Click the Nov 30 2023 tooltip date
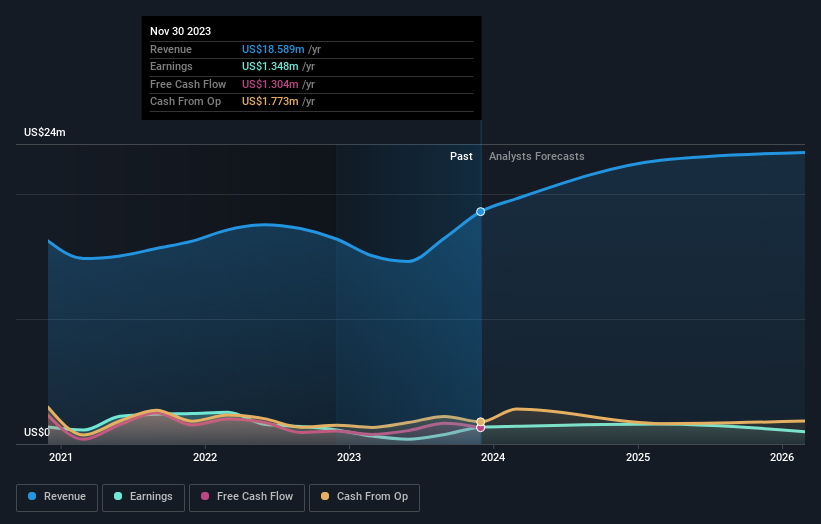Image resolution: width=821 pixels, height=524 pixels. [180, 31]
